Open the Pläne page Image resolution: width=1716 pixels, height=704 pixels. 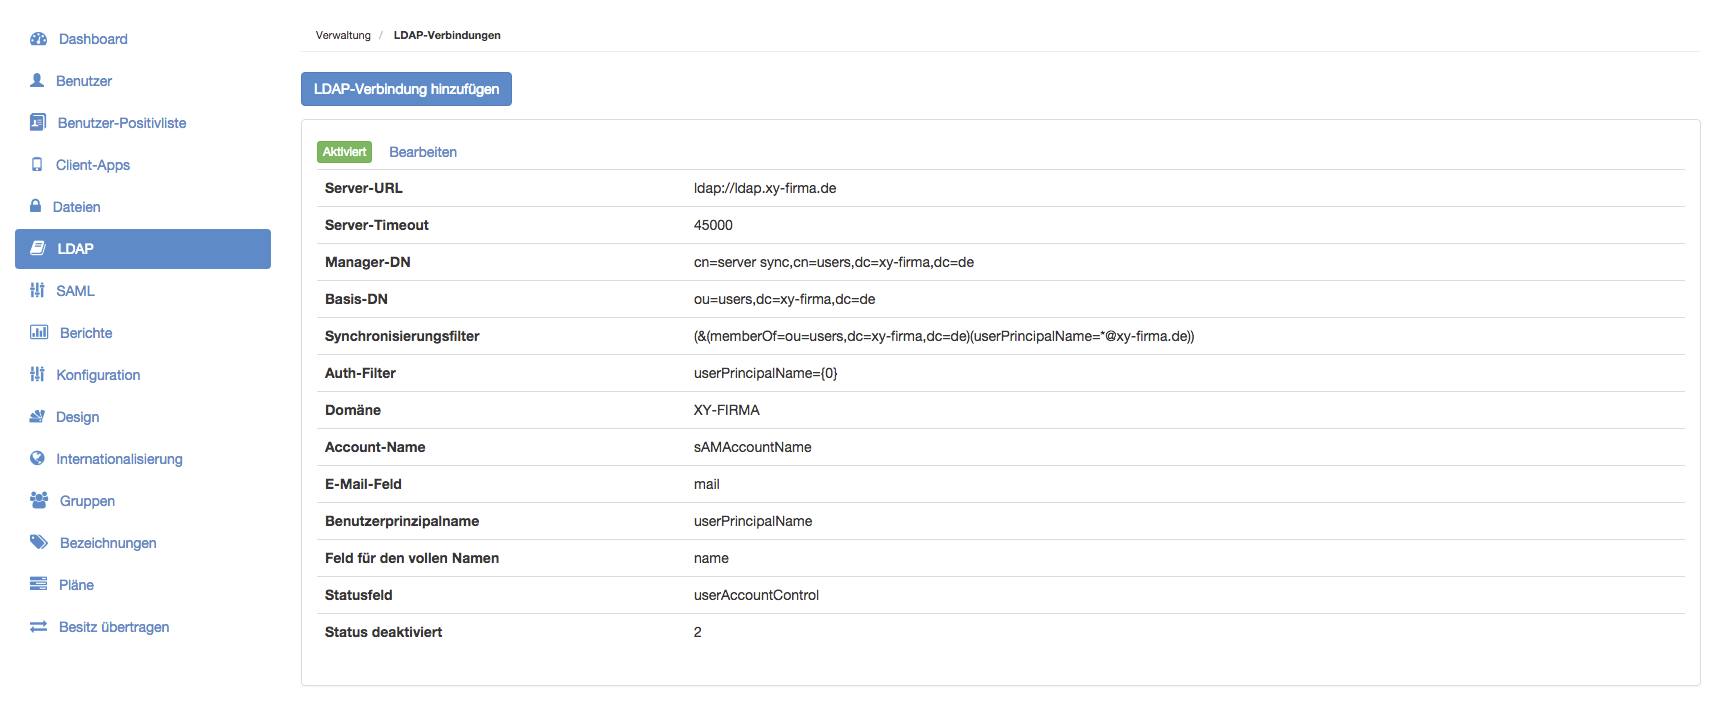(76, 585)
